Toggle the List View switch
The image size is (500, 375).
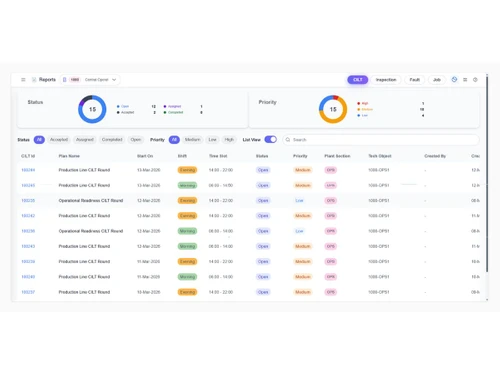coord(271,139)
